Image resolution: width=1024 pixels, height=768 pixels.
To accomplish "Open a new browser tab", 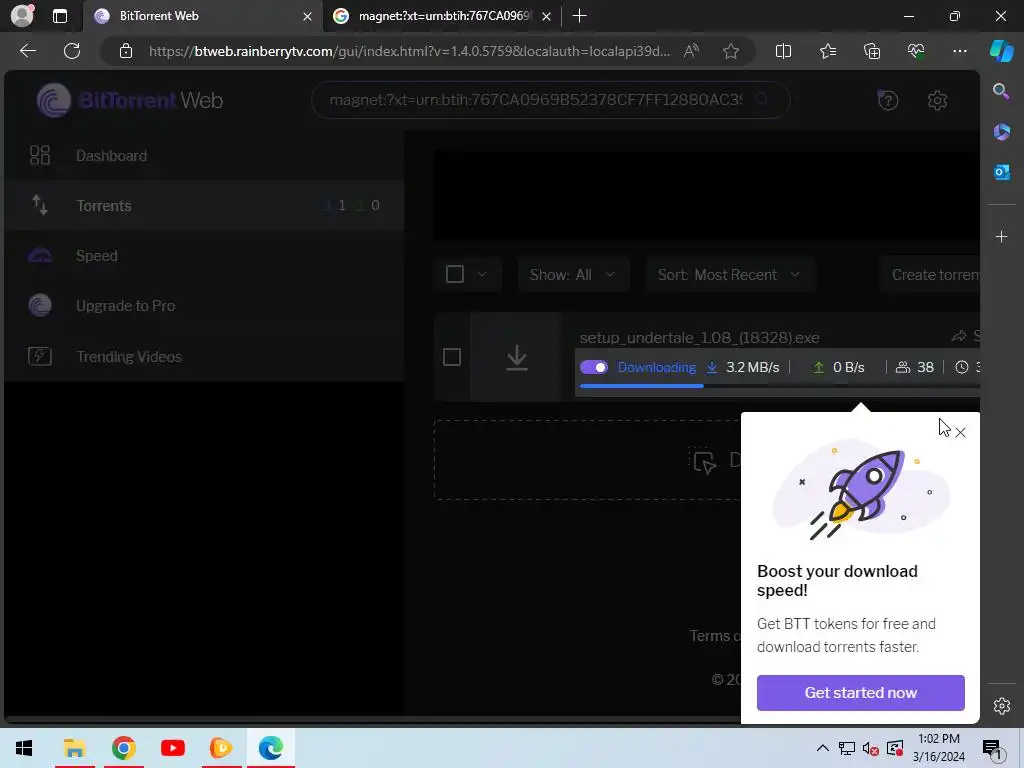I will tap(579, 16).
